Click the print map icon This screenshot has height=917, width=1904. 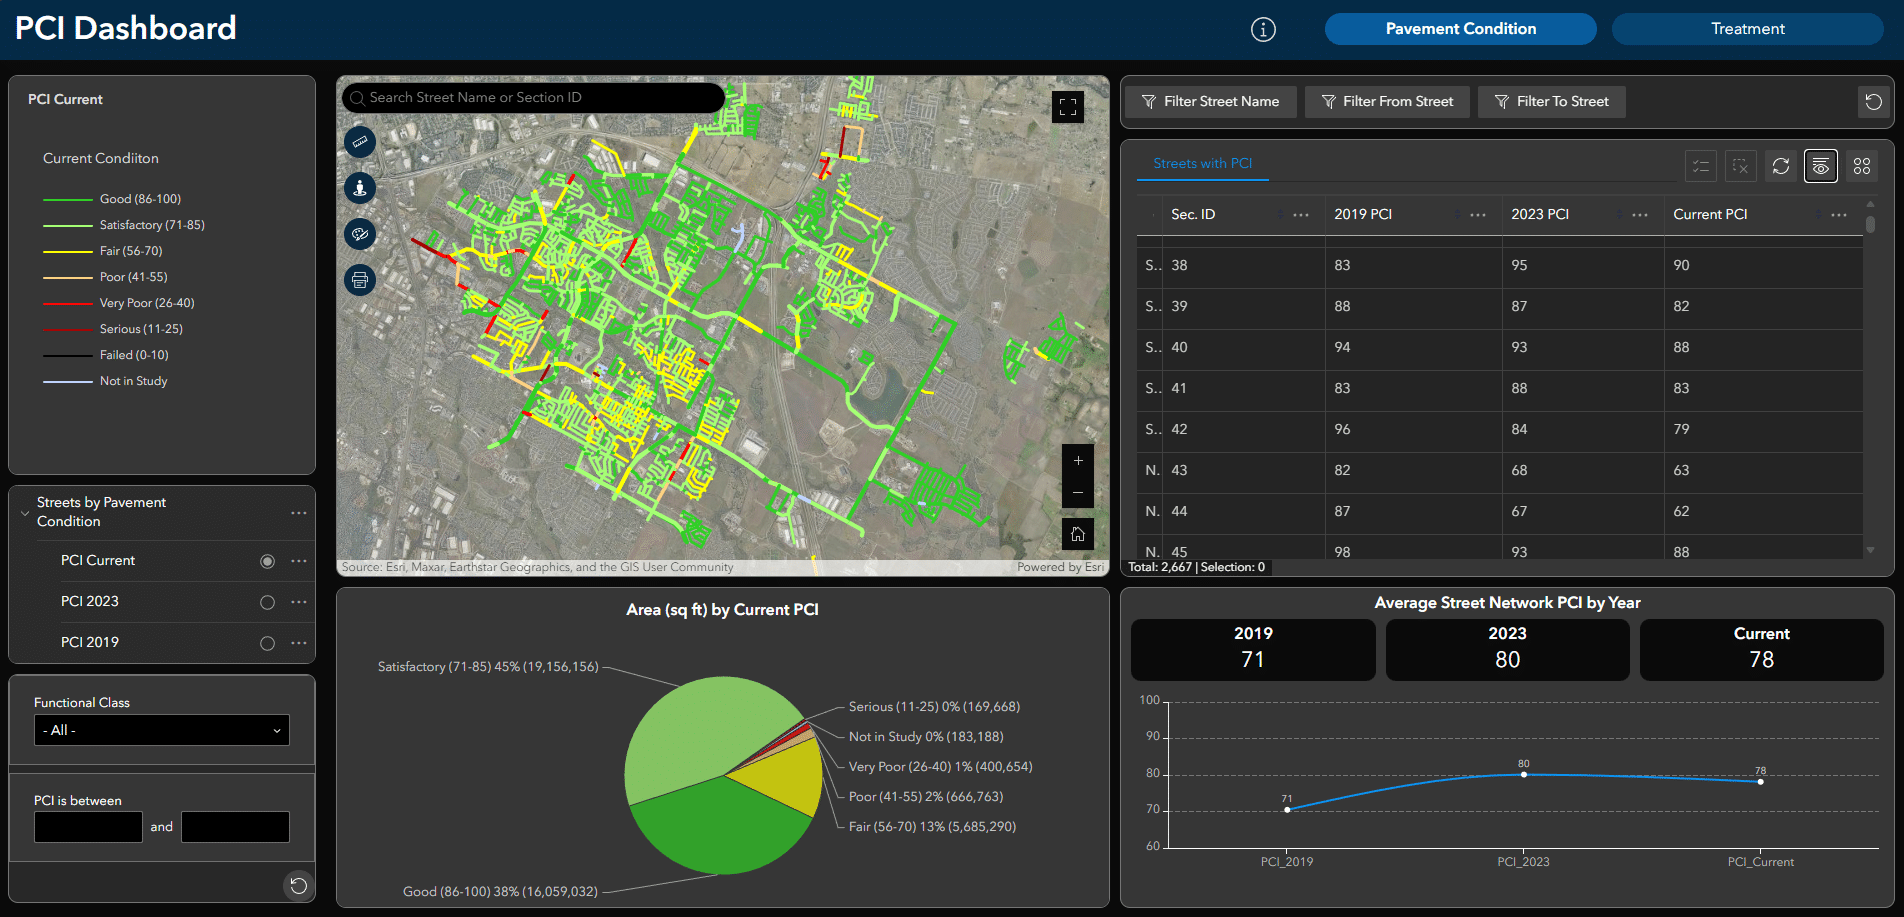point(360,280)
